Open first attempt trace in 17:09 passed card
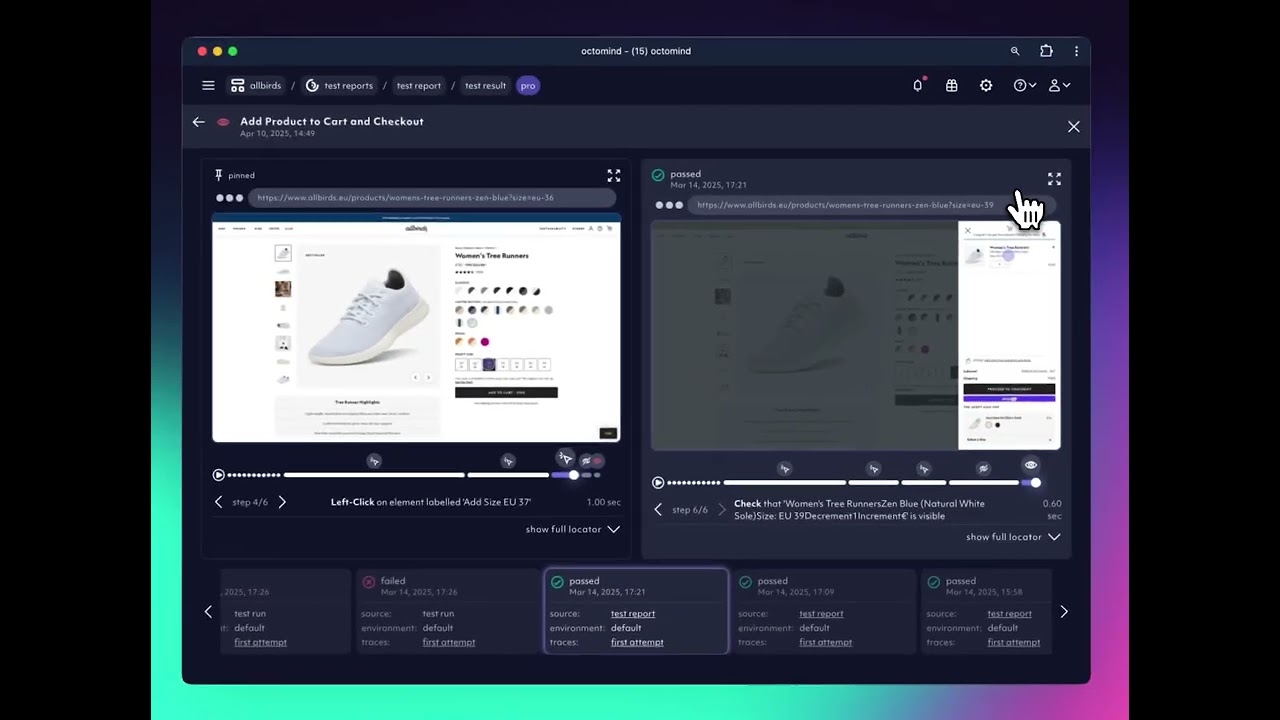 (x=826, y=642)
